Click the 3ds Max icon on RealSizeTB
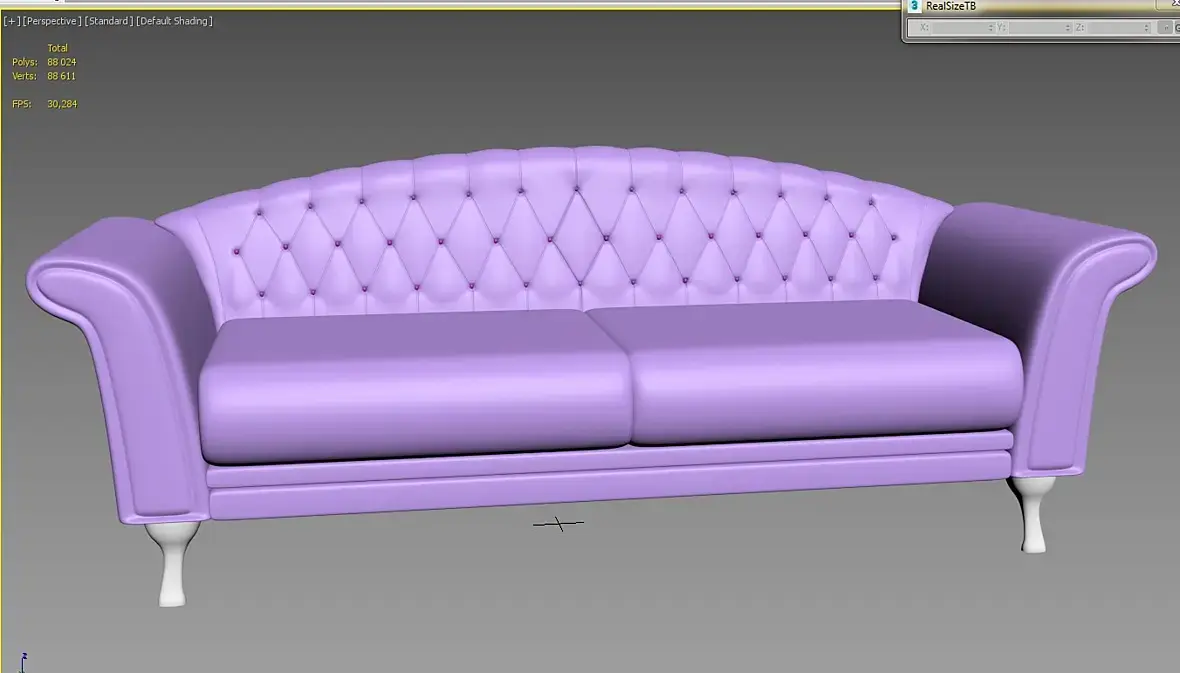Image resolution: width=1180 pixels, height=673 pixels. [915, 6]
